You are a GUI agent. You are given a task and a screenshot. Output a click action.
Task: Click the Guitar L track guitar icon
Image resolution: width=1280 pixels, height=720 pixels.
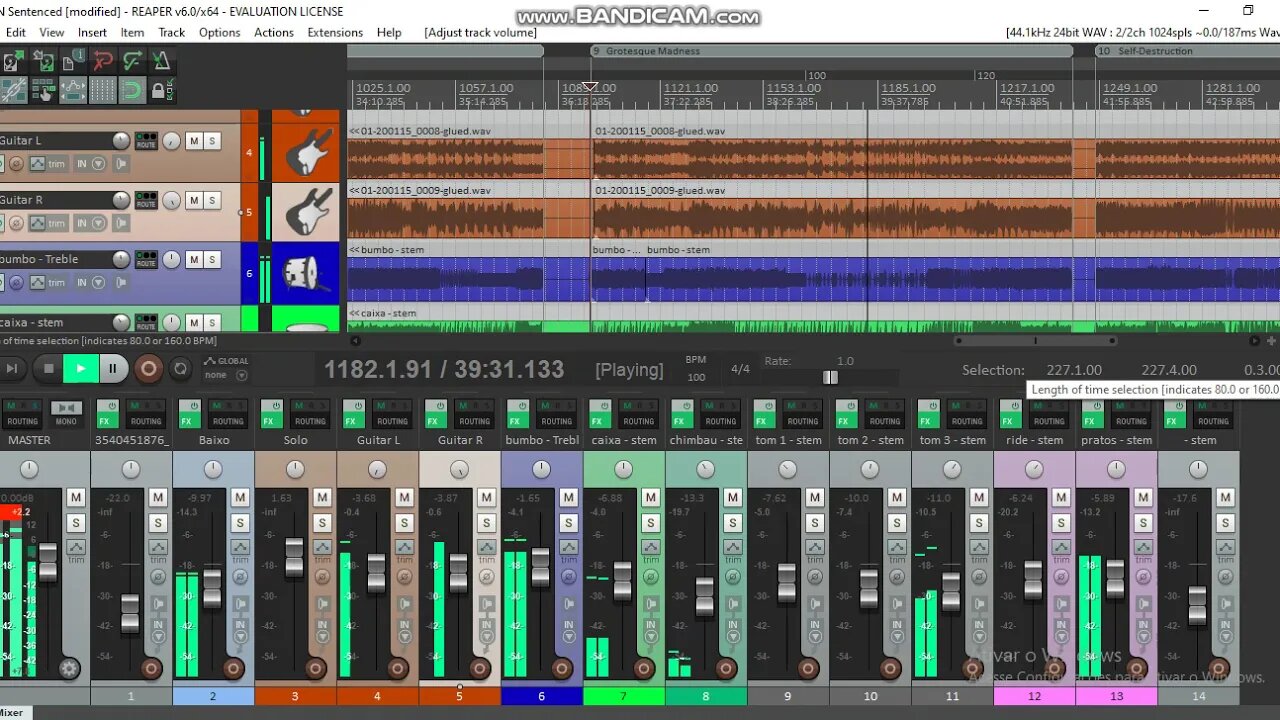point(306,153)
